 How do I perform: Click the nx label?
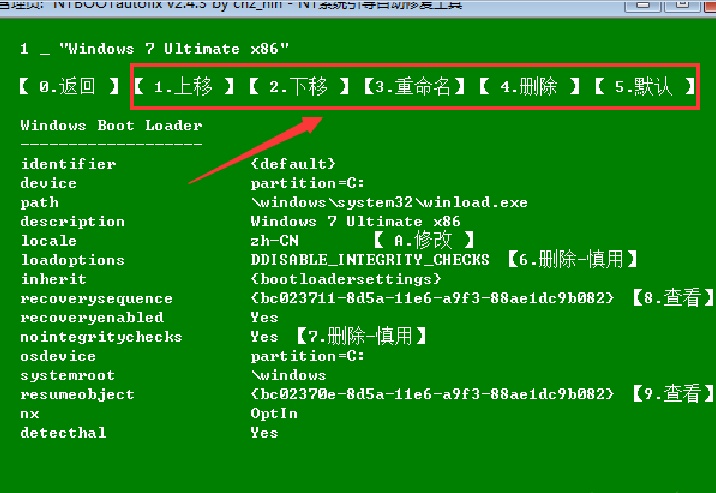coord(30,414)
